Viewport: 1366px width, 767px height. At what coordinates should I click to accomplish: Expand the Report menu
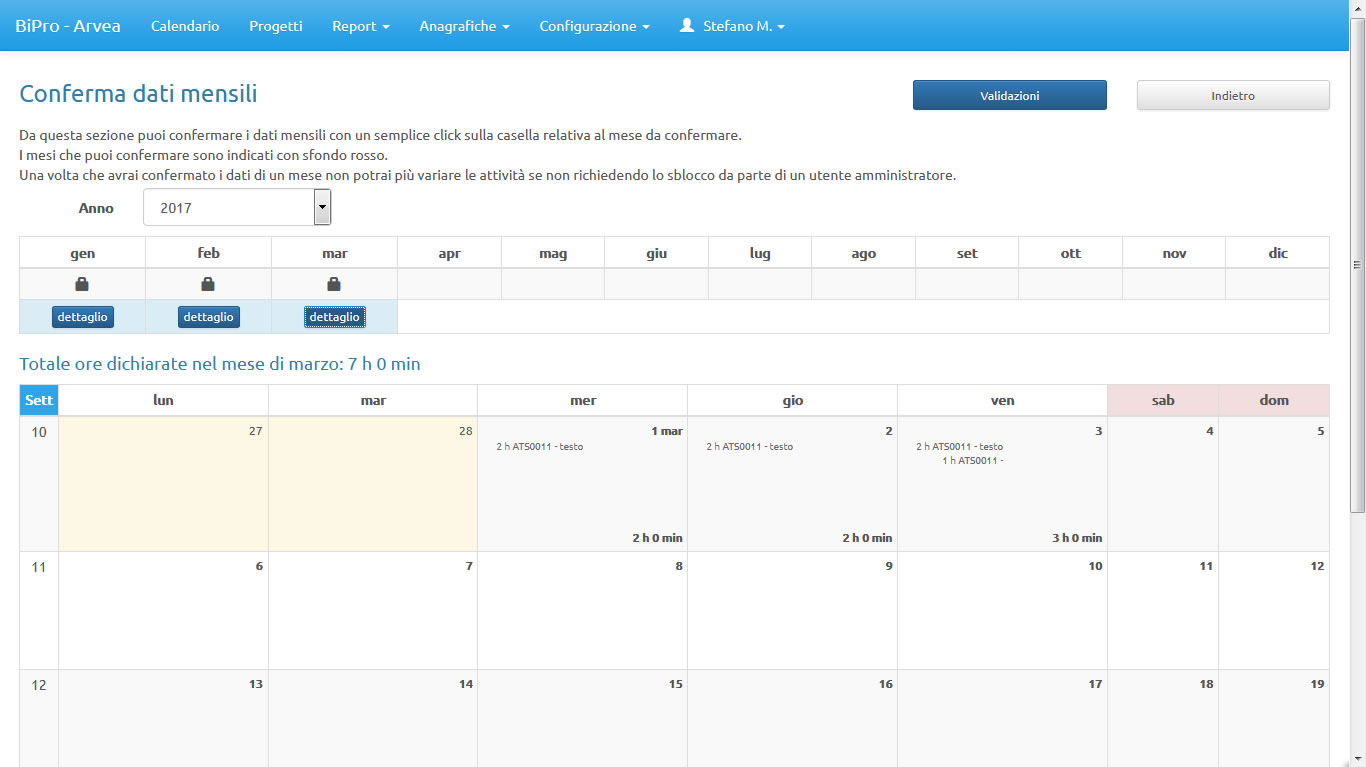pyautogui.click(x=360, y=26)
